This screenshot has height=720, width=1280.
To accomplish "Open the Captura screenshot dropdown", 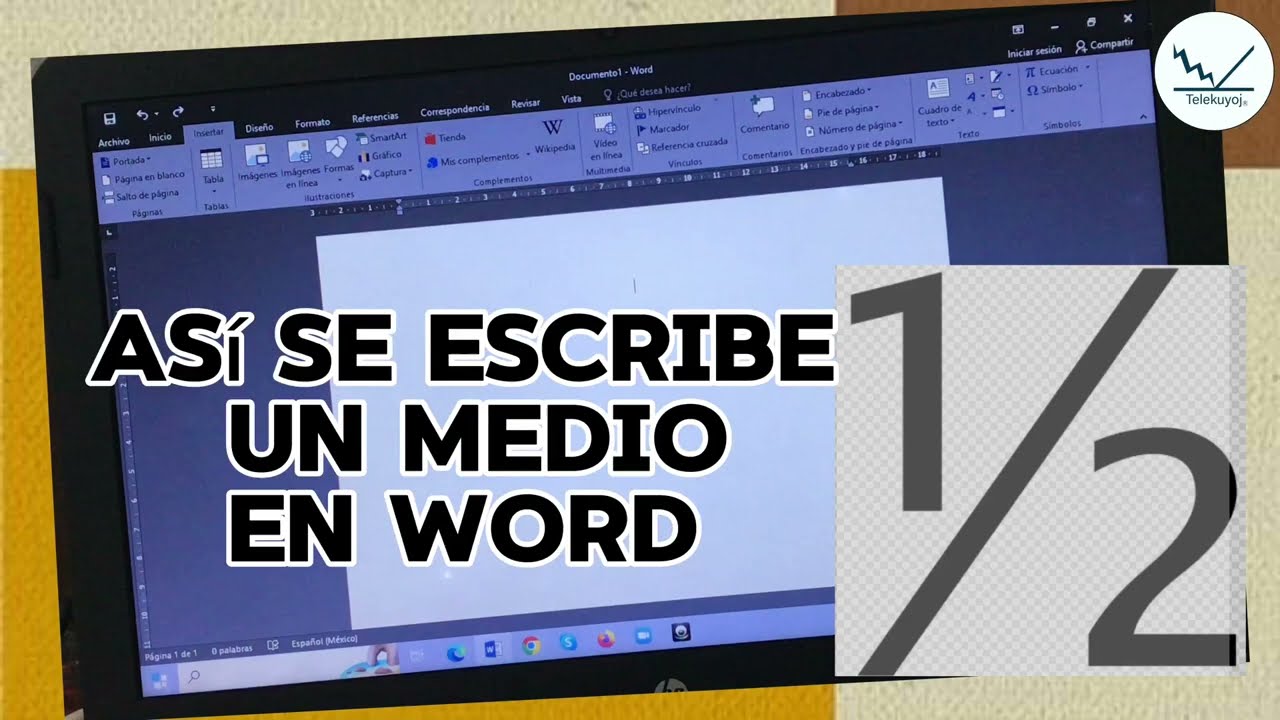I will click(x=384, y=173).
